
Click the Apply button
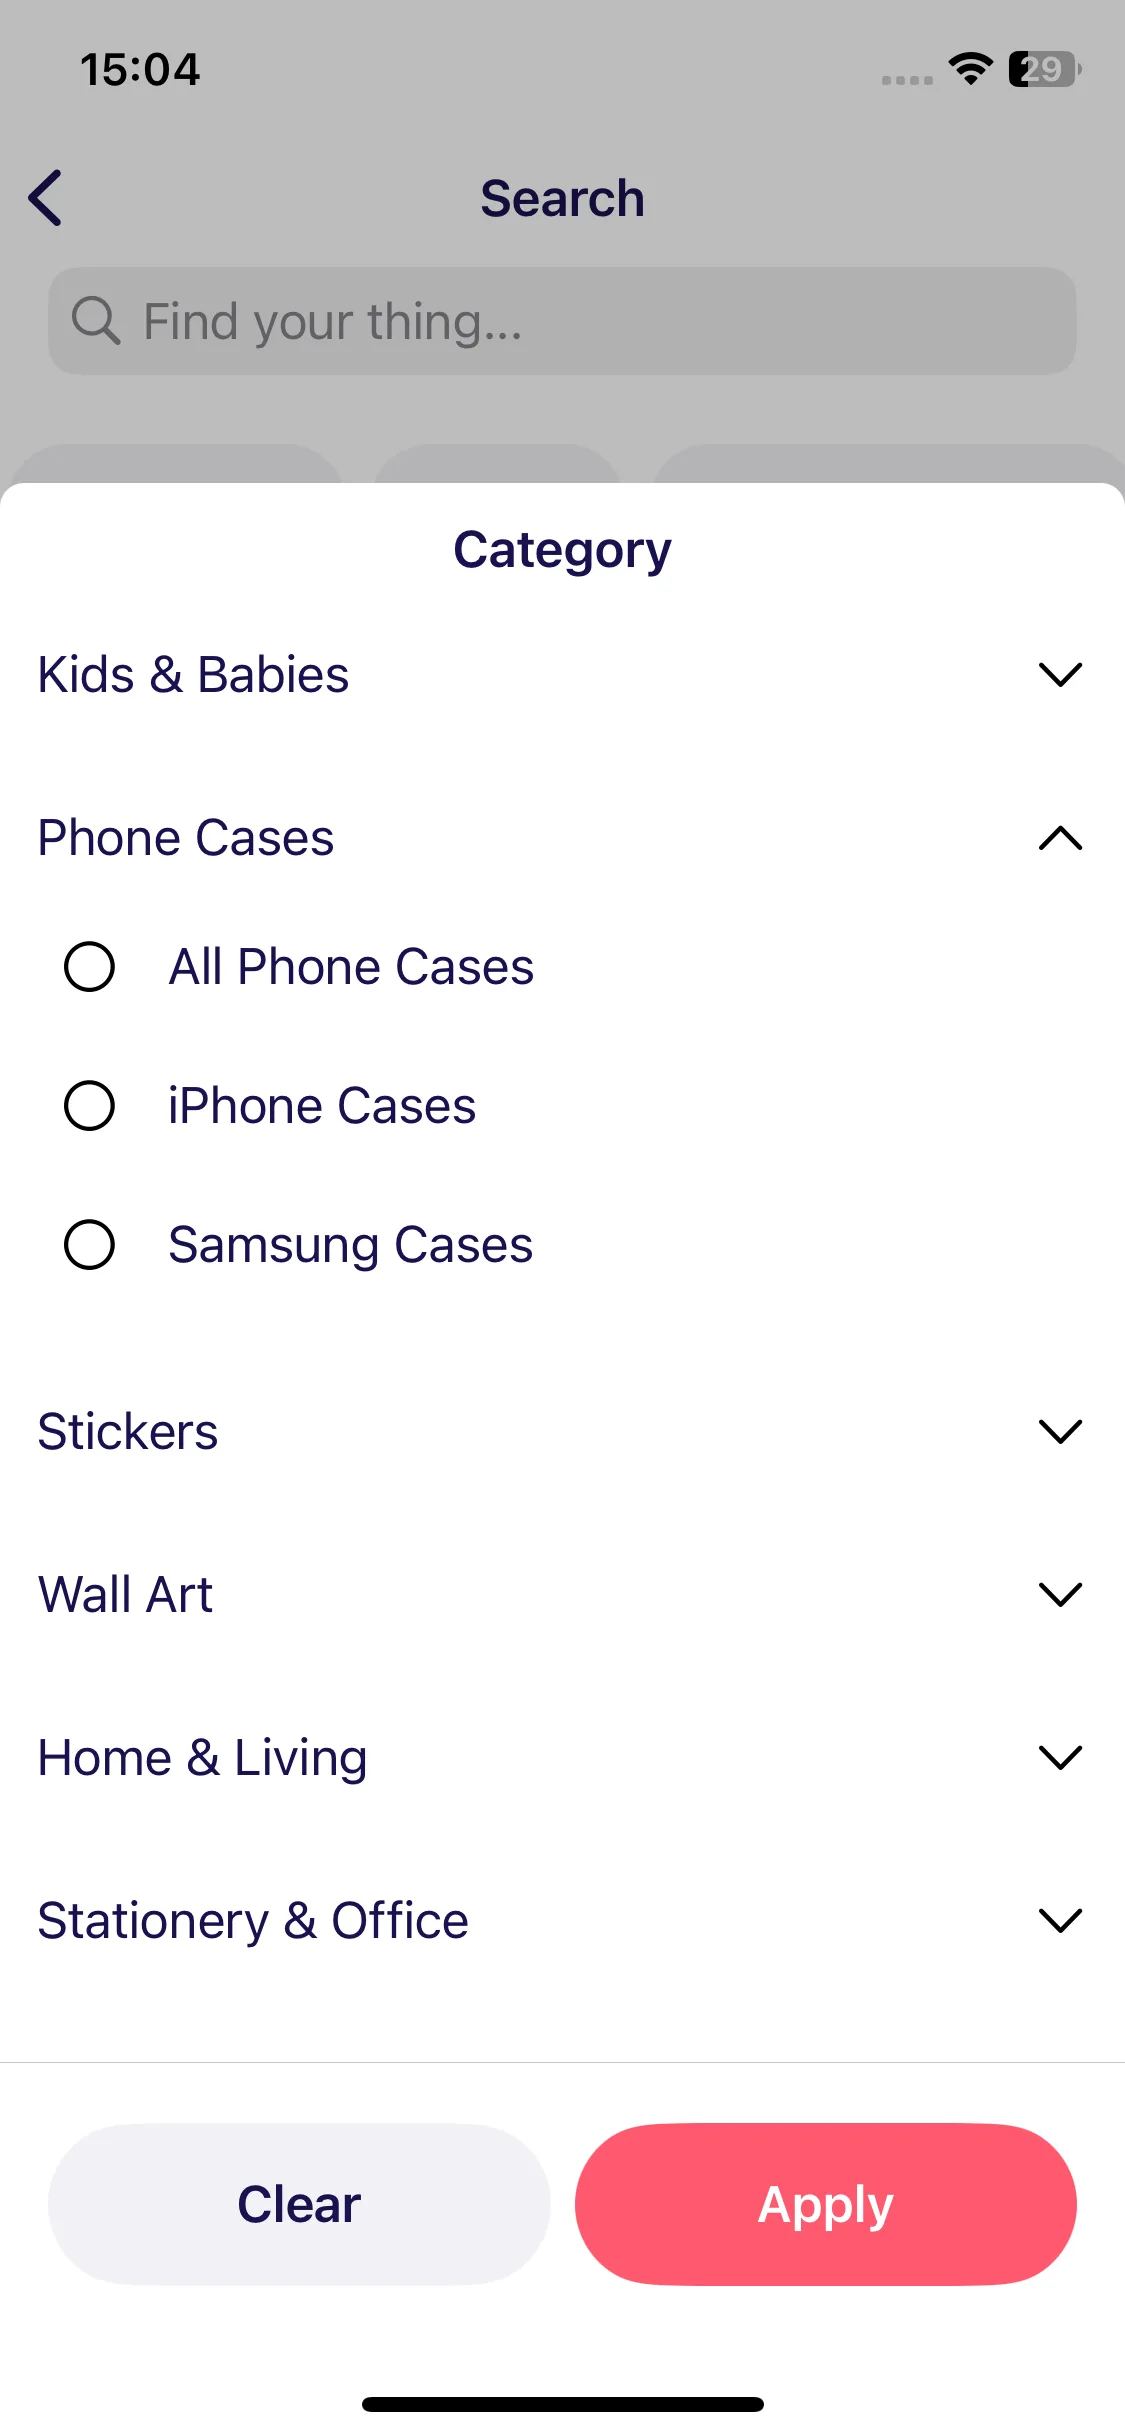(826, 2204)
